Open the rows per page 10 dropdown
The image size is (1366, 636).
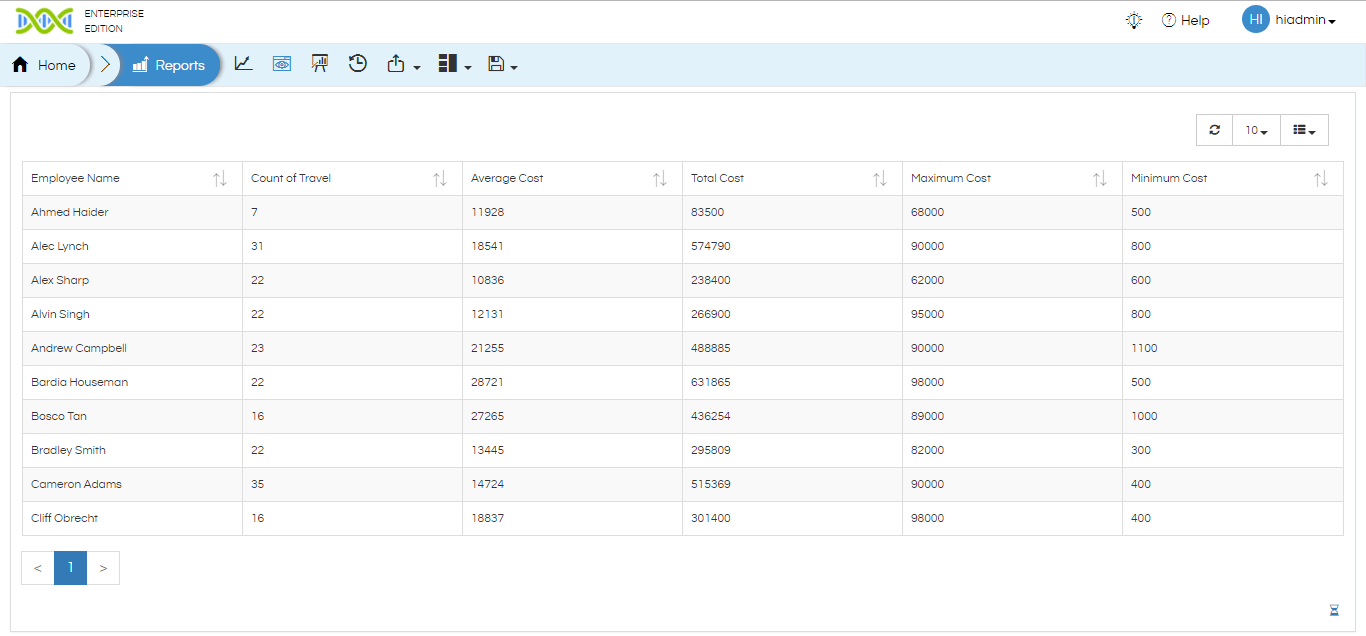coord(1256,130)
